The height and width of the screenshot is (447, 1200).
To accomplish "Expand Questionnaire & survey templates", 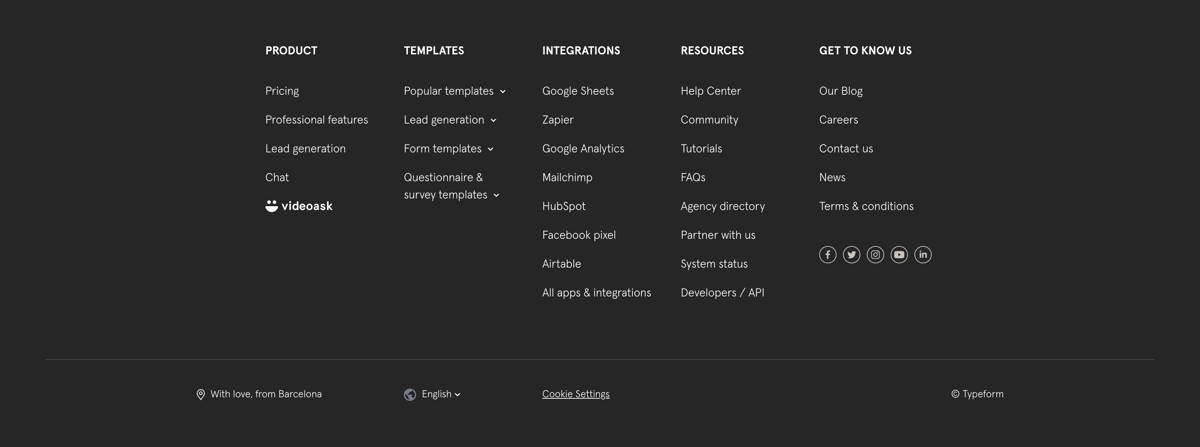I will coord(452,186).
